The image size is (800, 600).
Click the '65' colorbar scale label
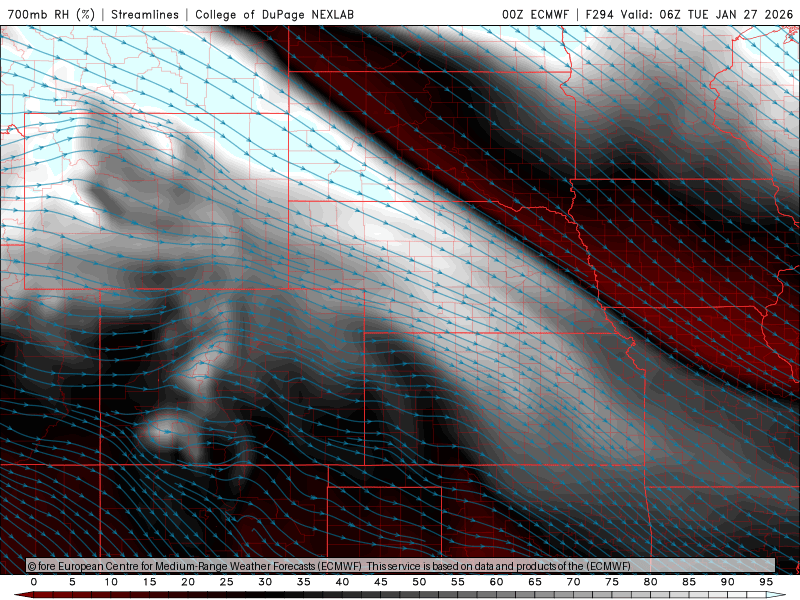click(x=535, y=582)
